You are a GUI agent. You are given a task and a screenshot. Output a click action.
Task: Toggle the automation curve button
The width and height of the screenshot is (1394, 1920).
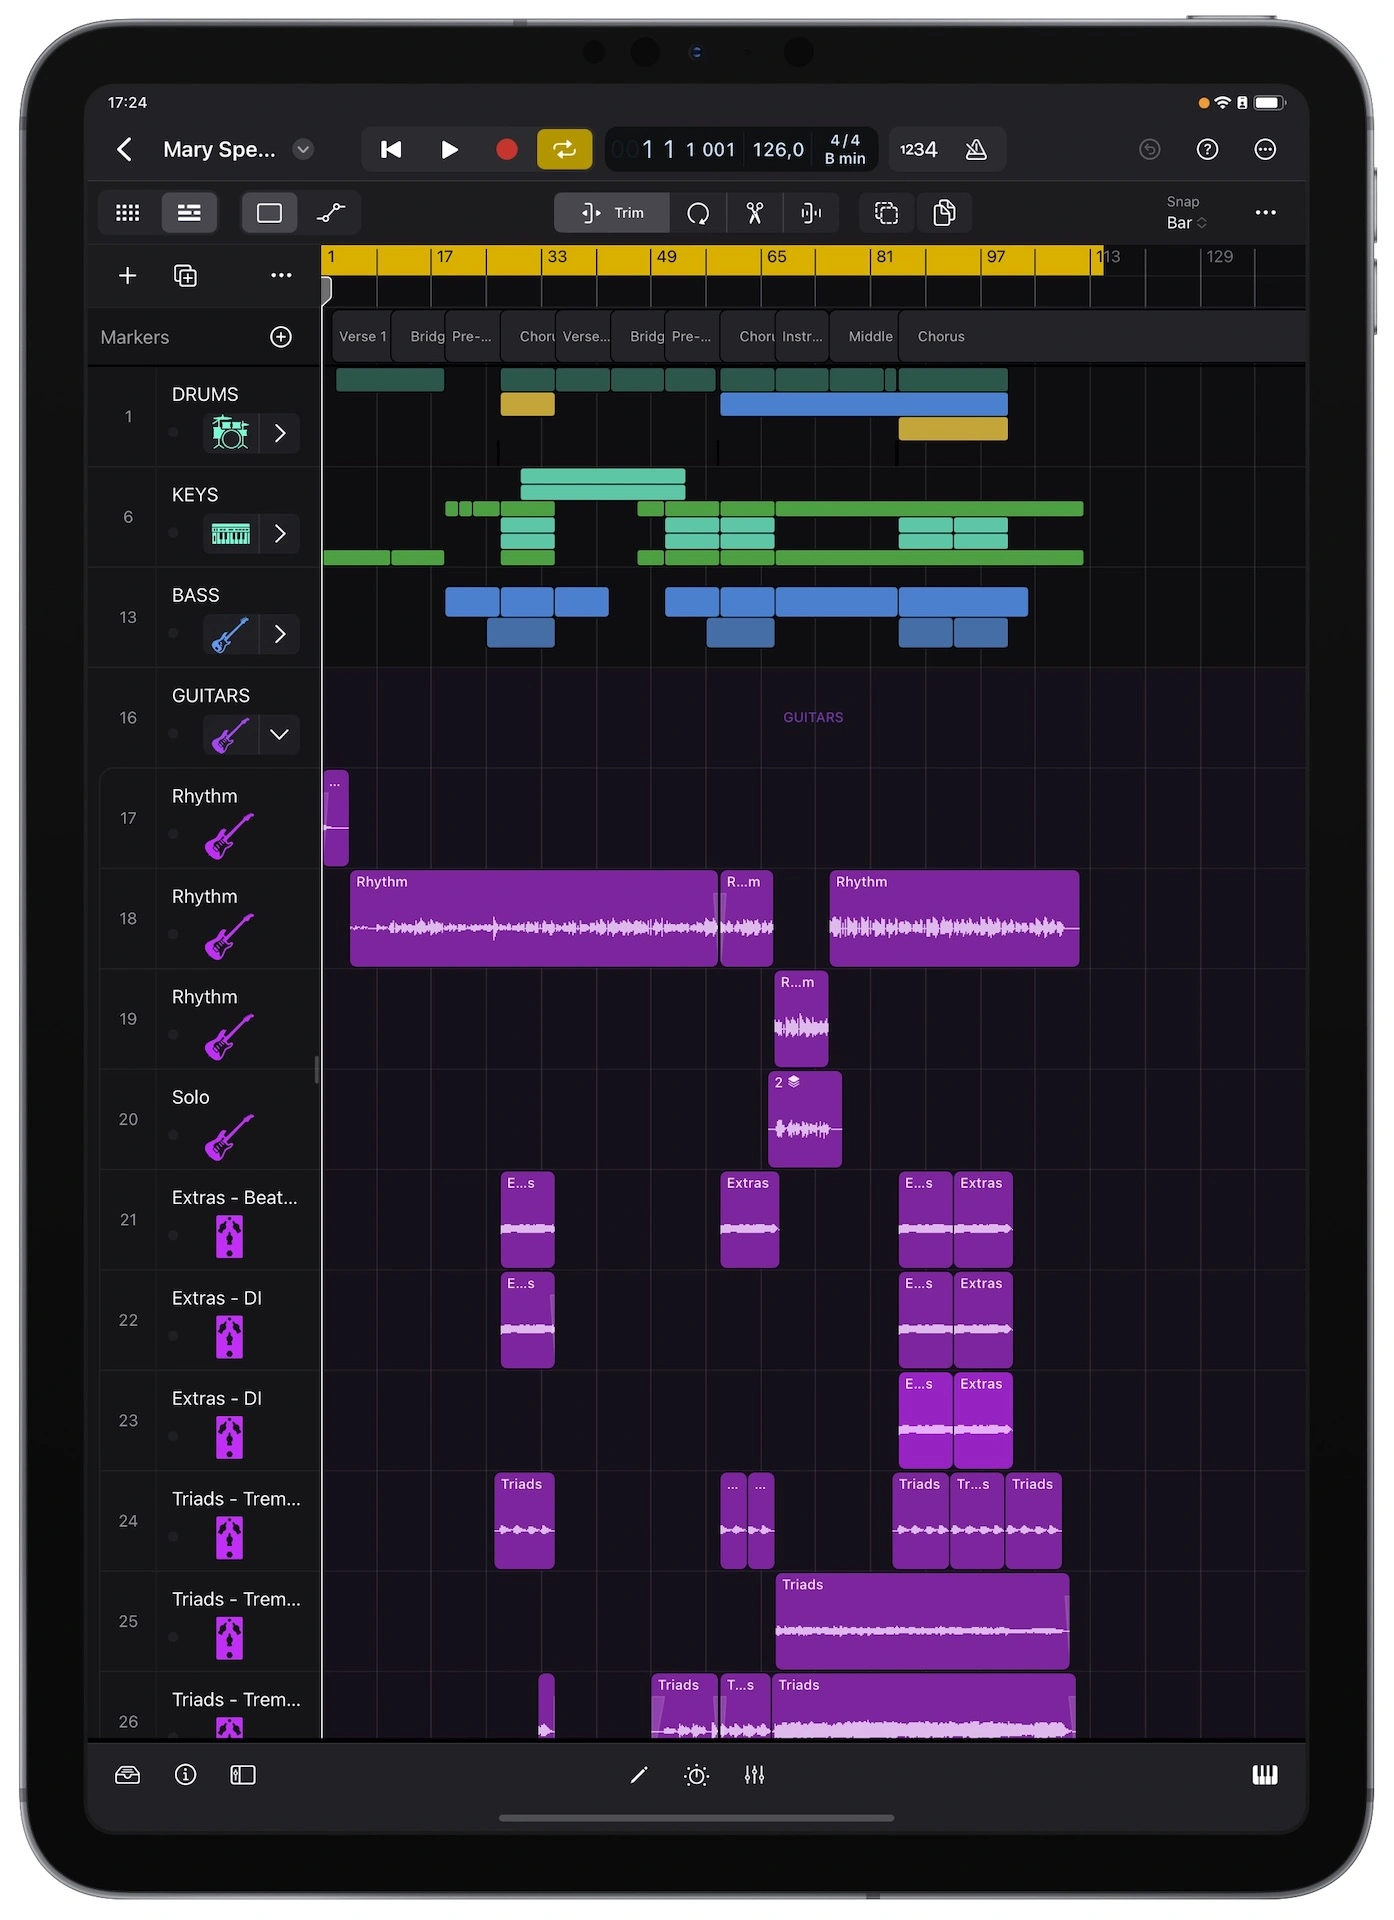(331, 213)
